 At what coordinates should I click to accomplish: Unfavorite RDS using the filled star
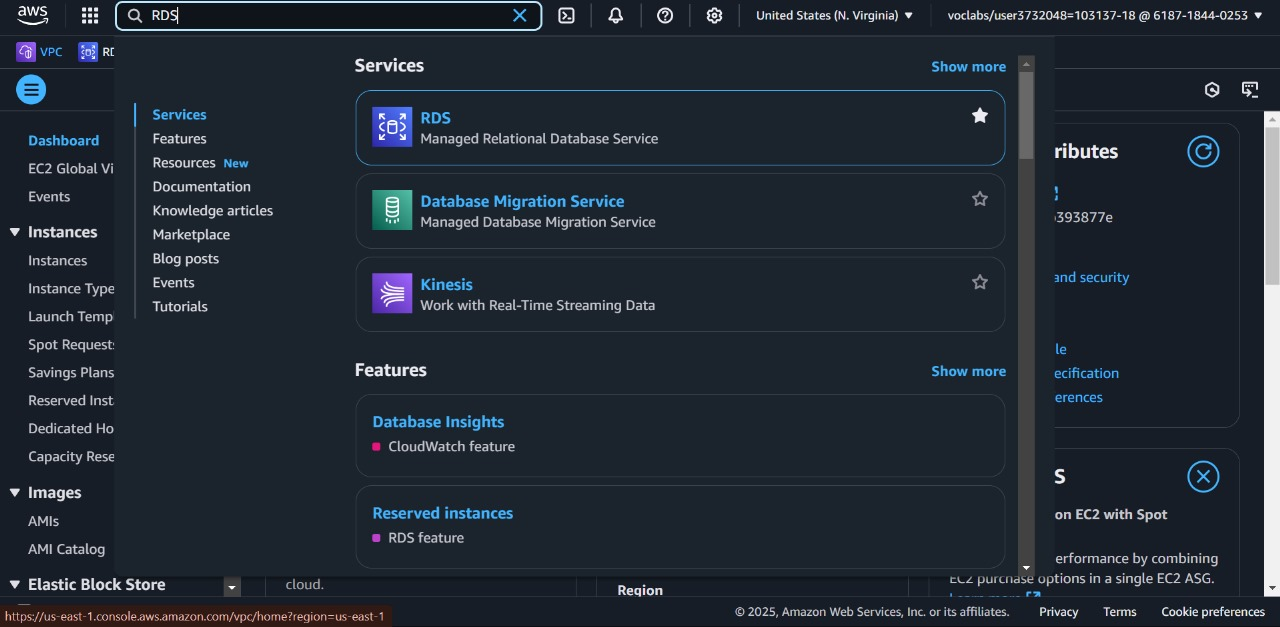[980, 116]
